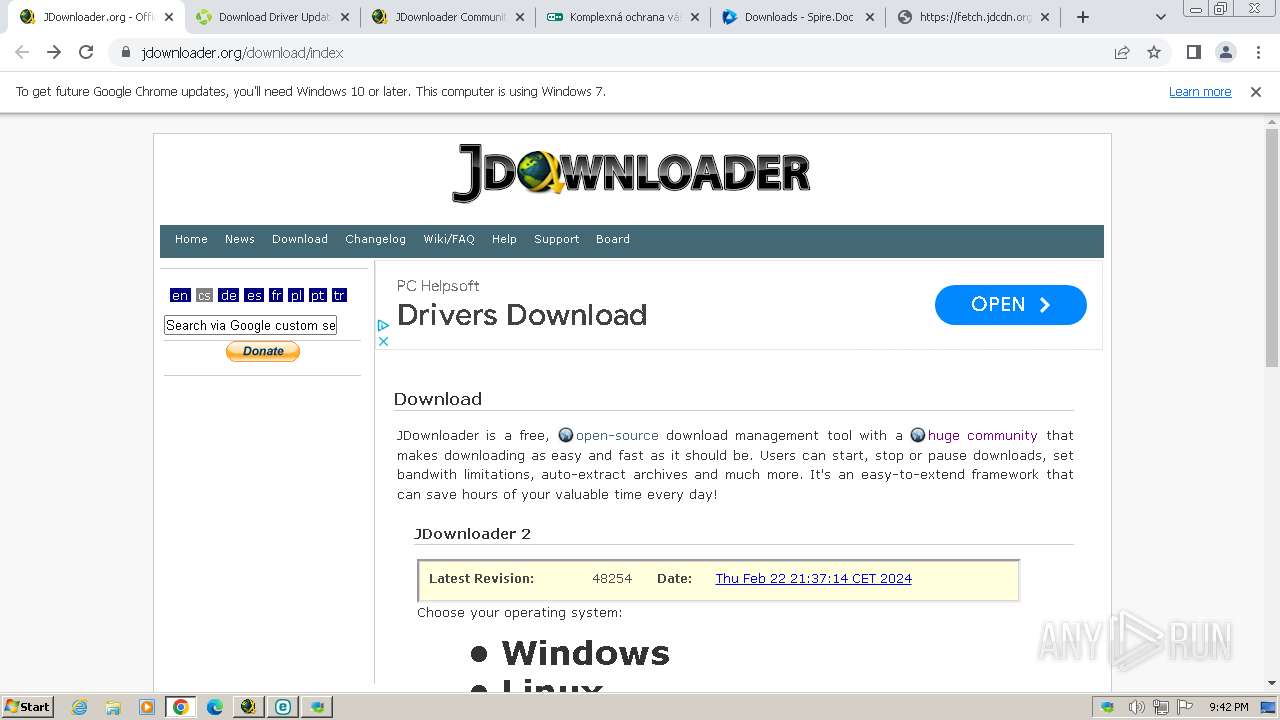This screenshot has width=1280, height=720.
Task: Click the volume speaker tray icon
Action: (x=1137, y=707)
